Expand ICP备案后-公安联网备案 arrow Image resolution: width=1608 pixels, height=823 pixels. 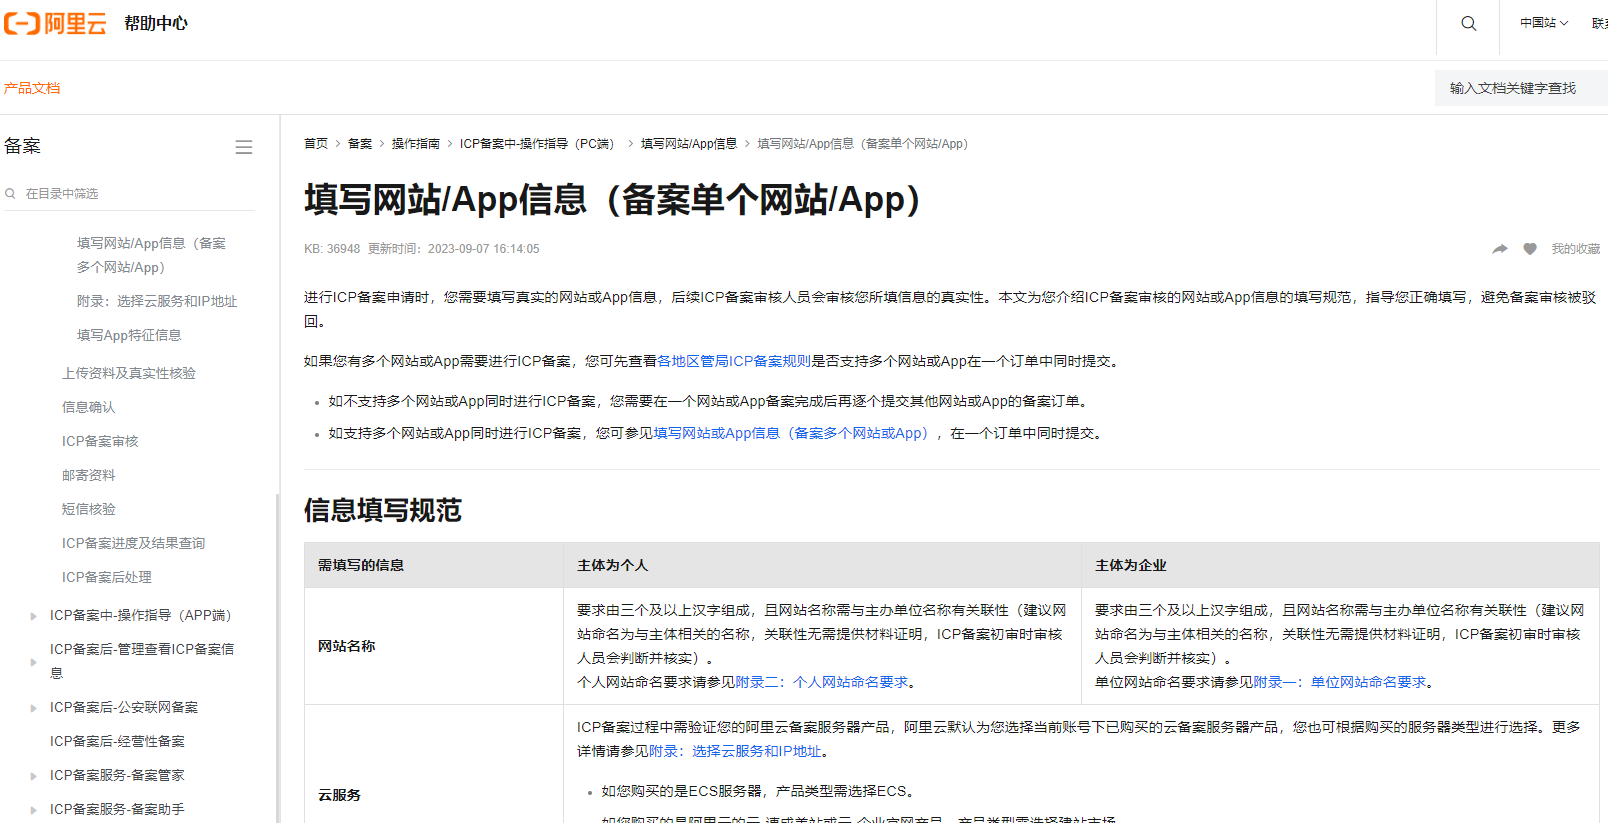coord(33,708)
